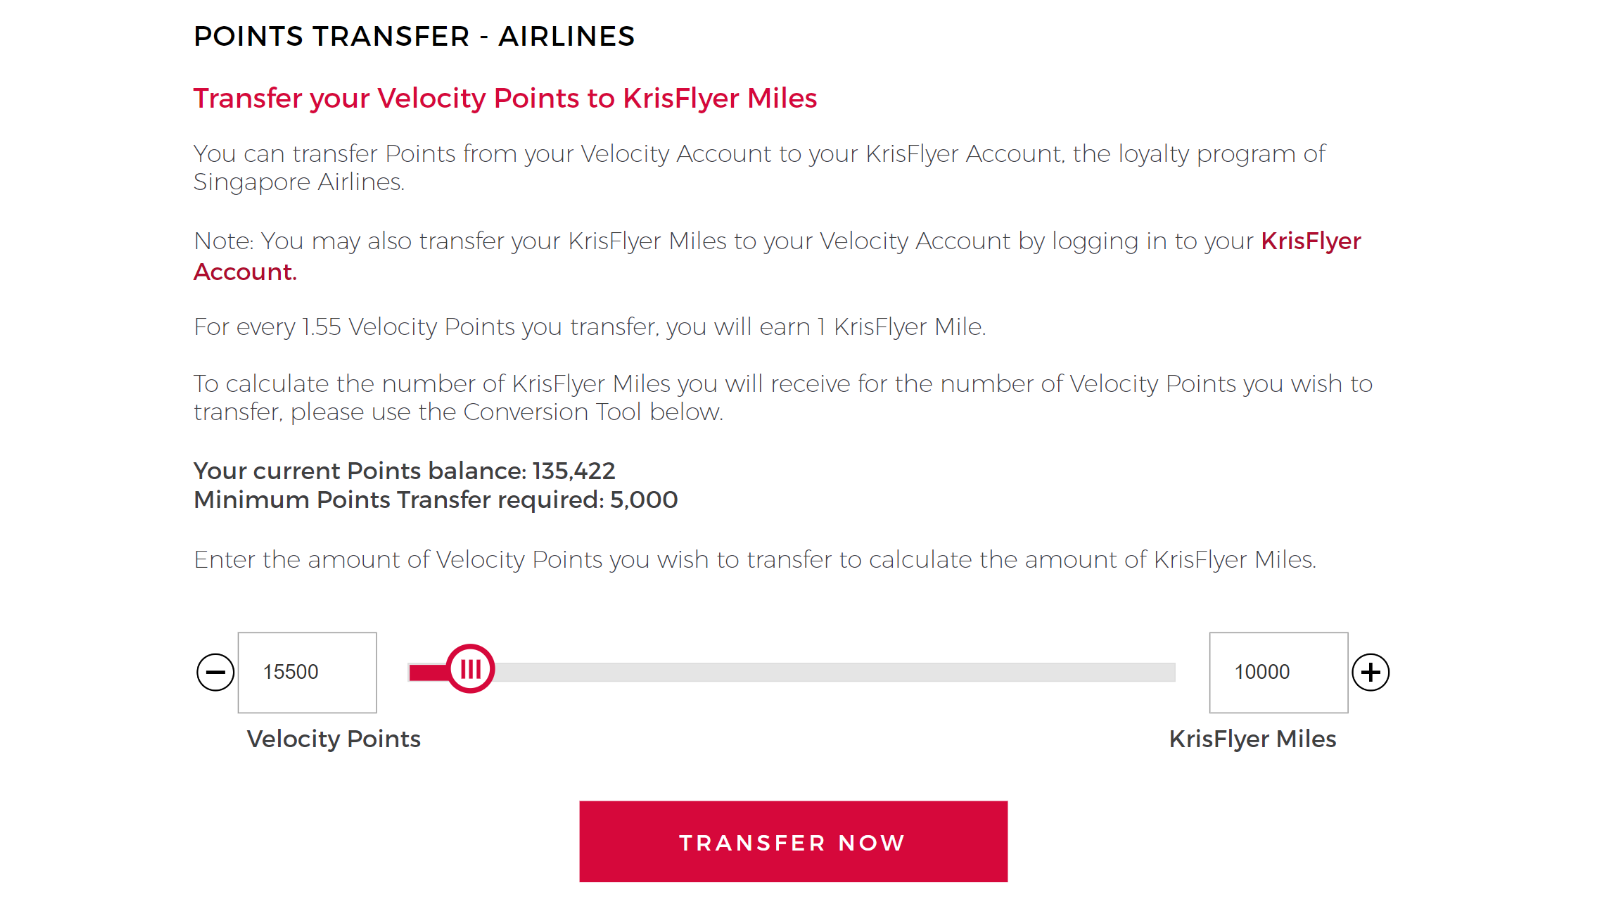This screenshot has height=900, width=1600.
Task: Select the circular decrement control beside the points box
Action: point(214,672)
